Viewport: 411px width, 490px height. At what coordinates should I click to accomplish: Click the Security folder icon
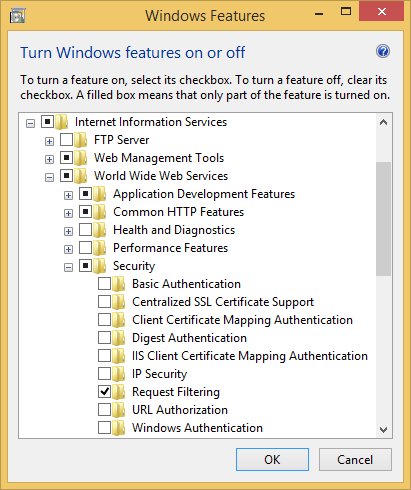pyautogui.click(x=100, y=266)
